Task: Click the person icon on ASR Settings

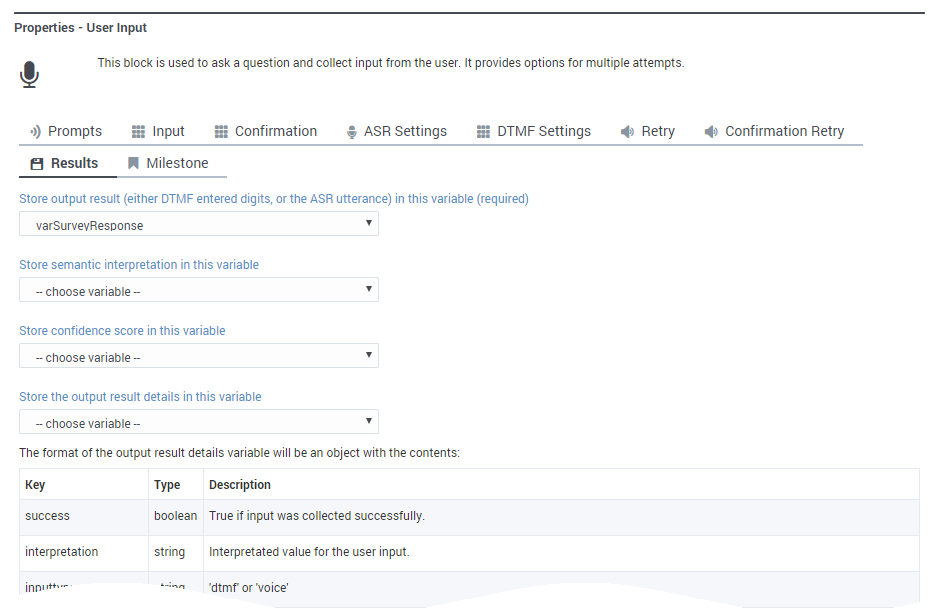Action: point(351,130)
